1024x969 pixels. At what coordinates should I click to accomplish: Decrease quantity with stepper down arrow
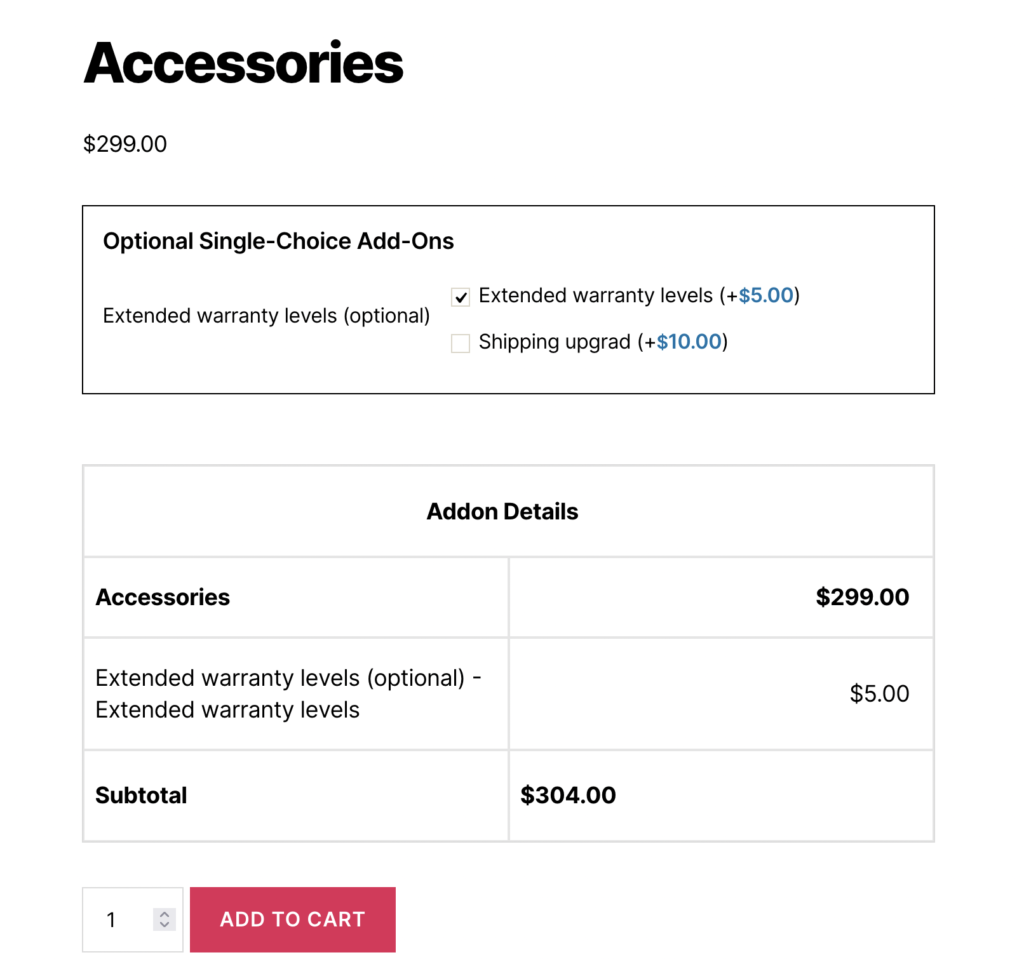[x=166, y=925]
